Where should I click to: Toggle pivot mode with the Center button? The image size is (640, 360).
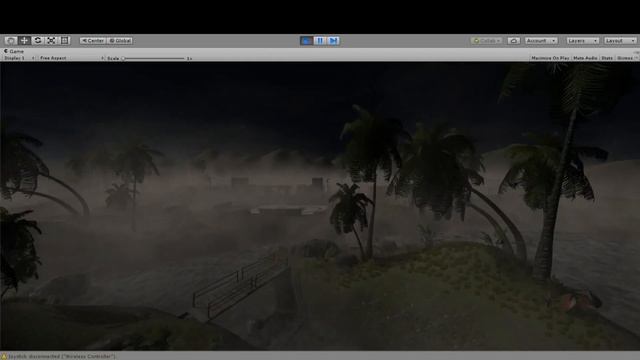point(93,40)
